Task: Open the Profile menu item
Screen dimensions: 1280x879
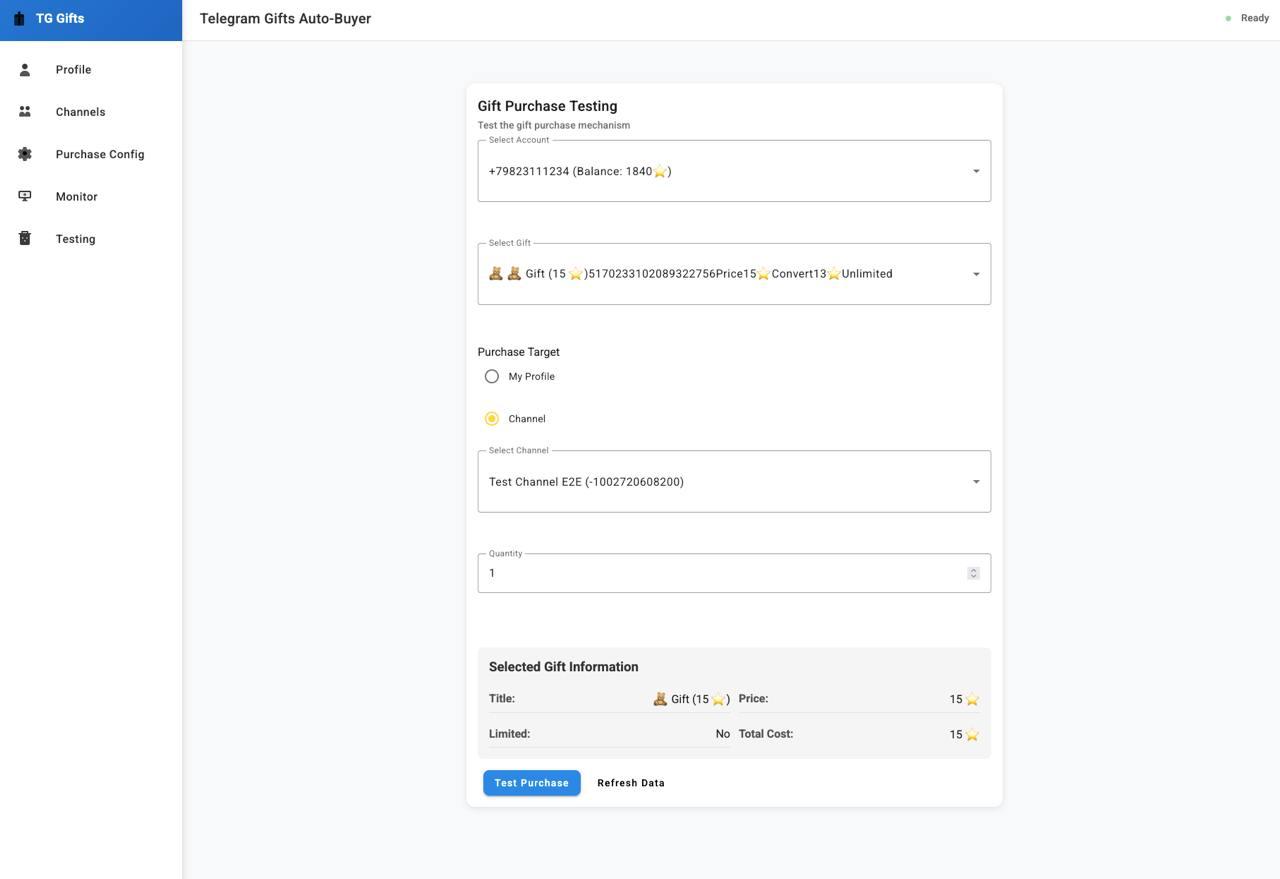Action: pos(91,70)
